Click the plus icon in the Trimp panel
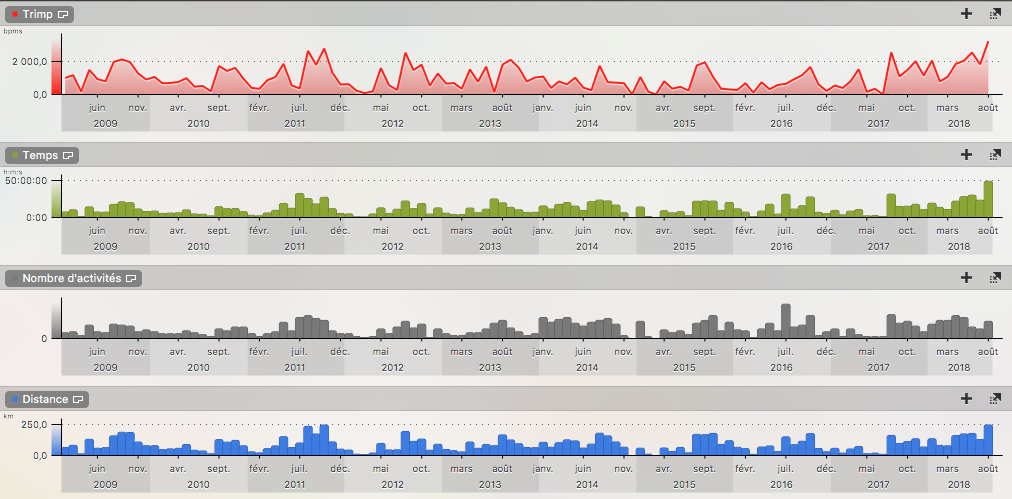 coord(966,14)
